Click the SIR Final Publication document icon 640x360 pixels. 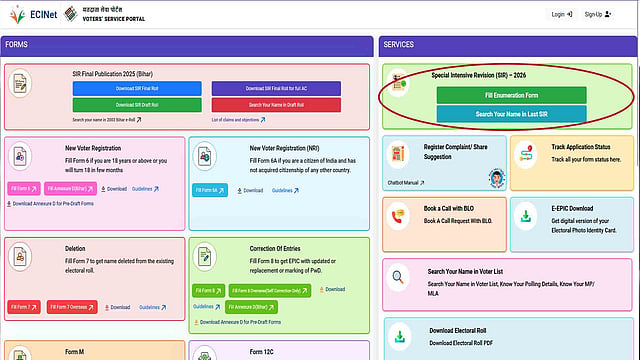[x=20, y=84]
